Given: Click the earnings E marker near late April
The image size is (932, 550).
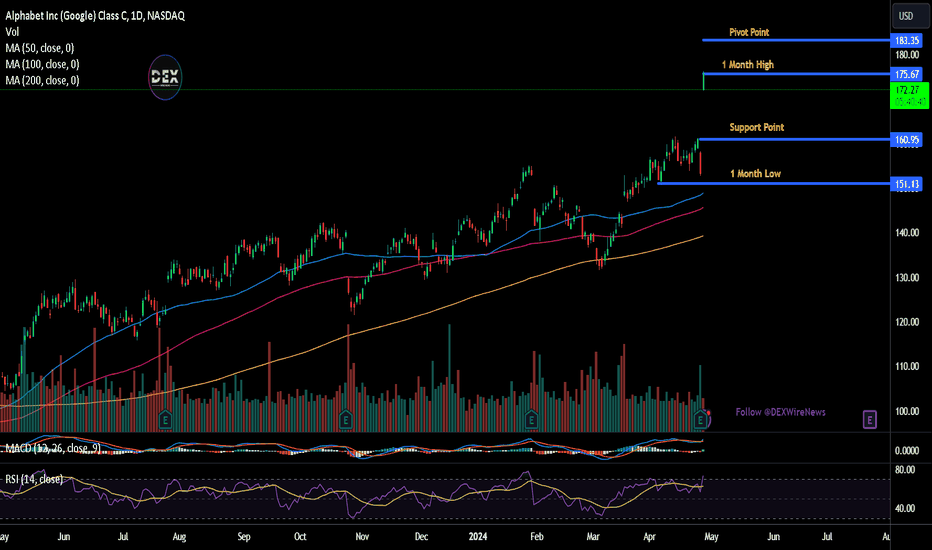Looking at the screenshot, I should 700,420.
